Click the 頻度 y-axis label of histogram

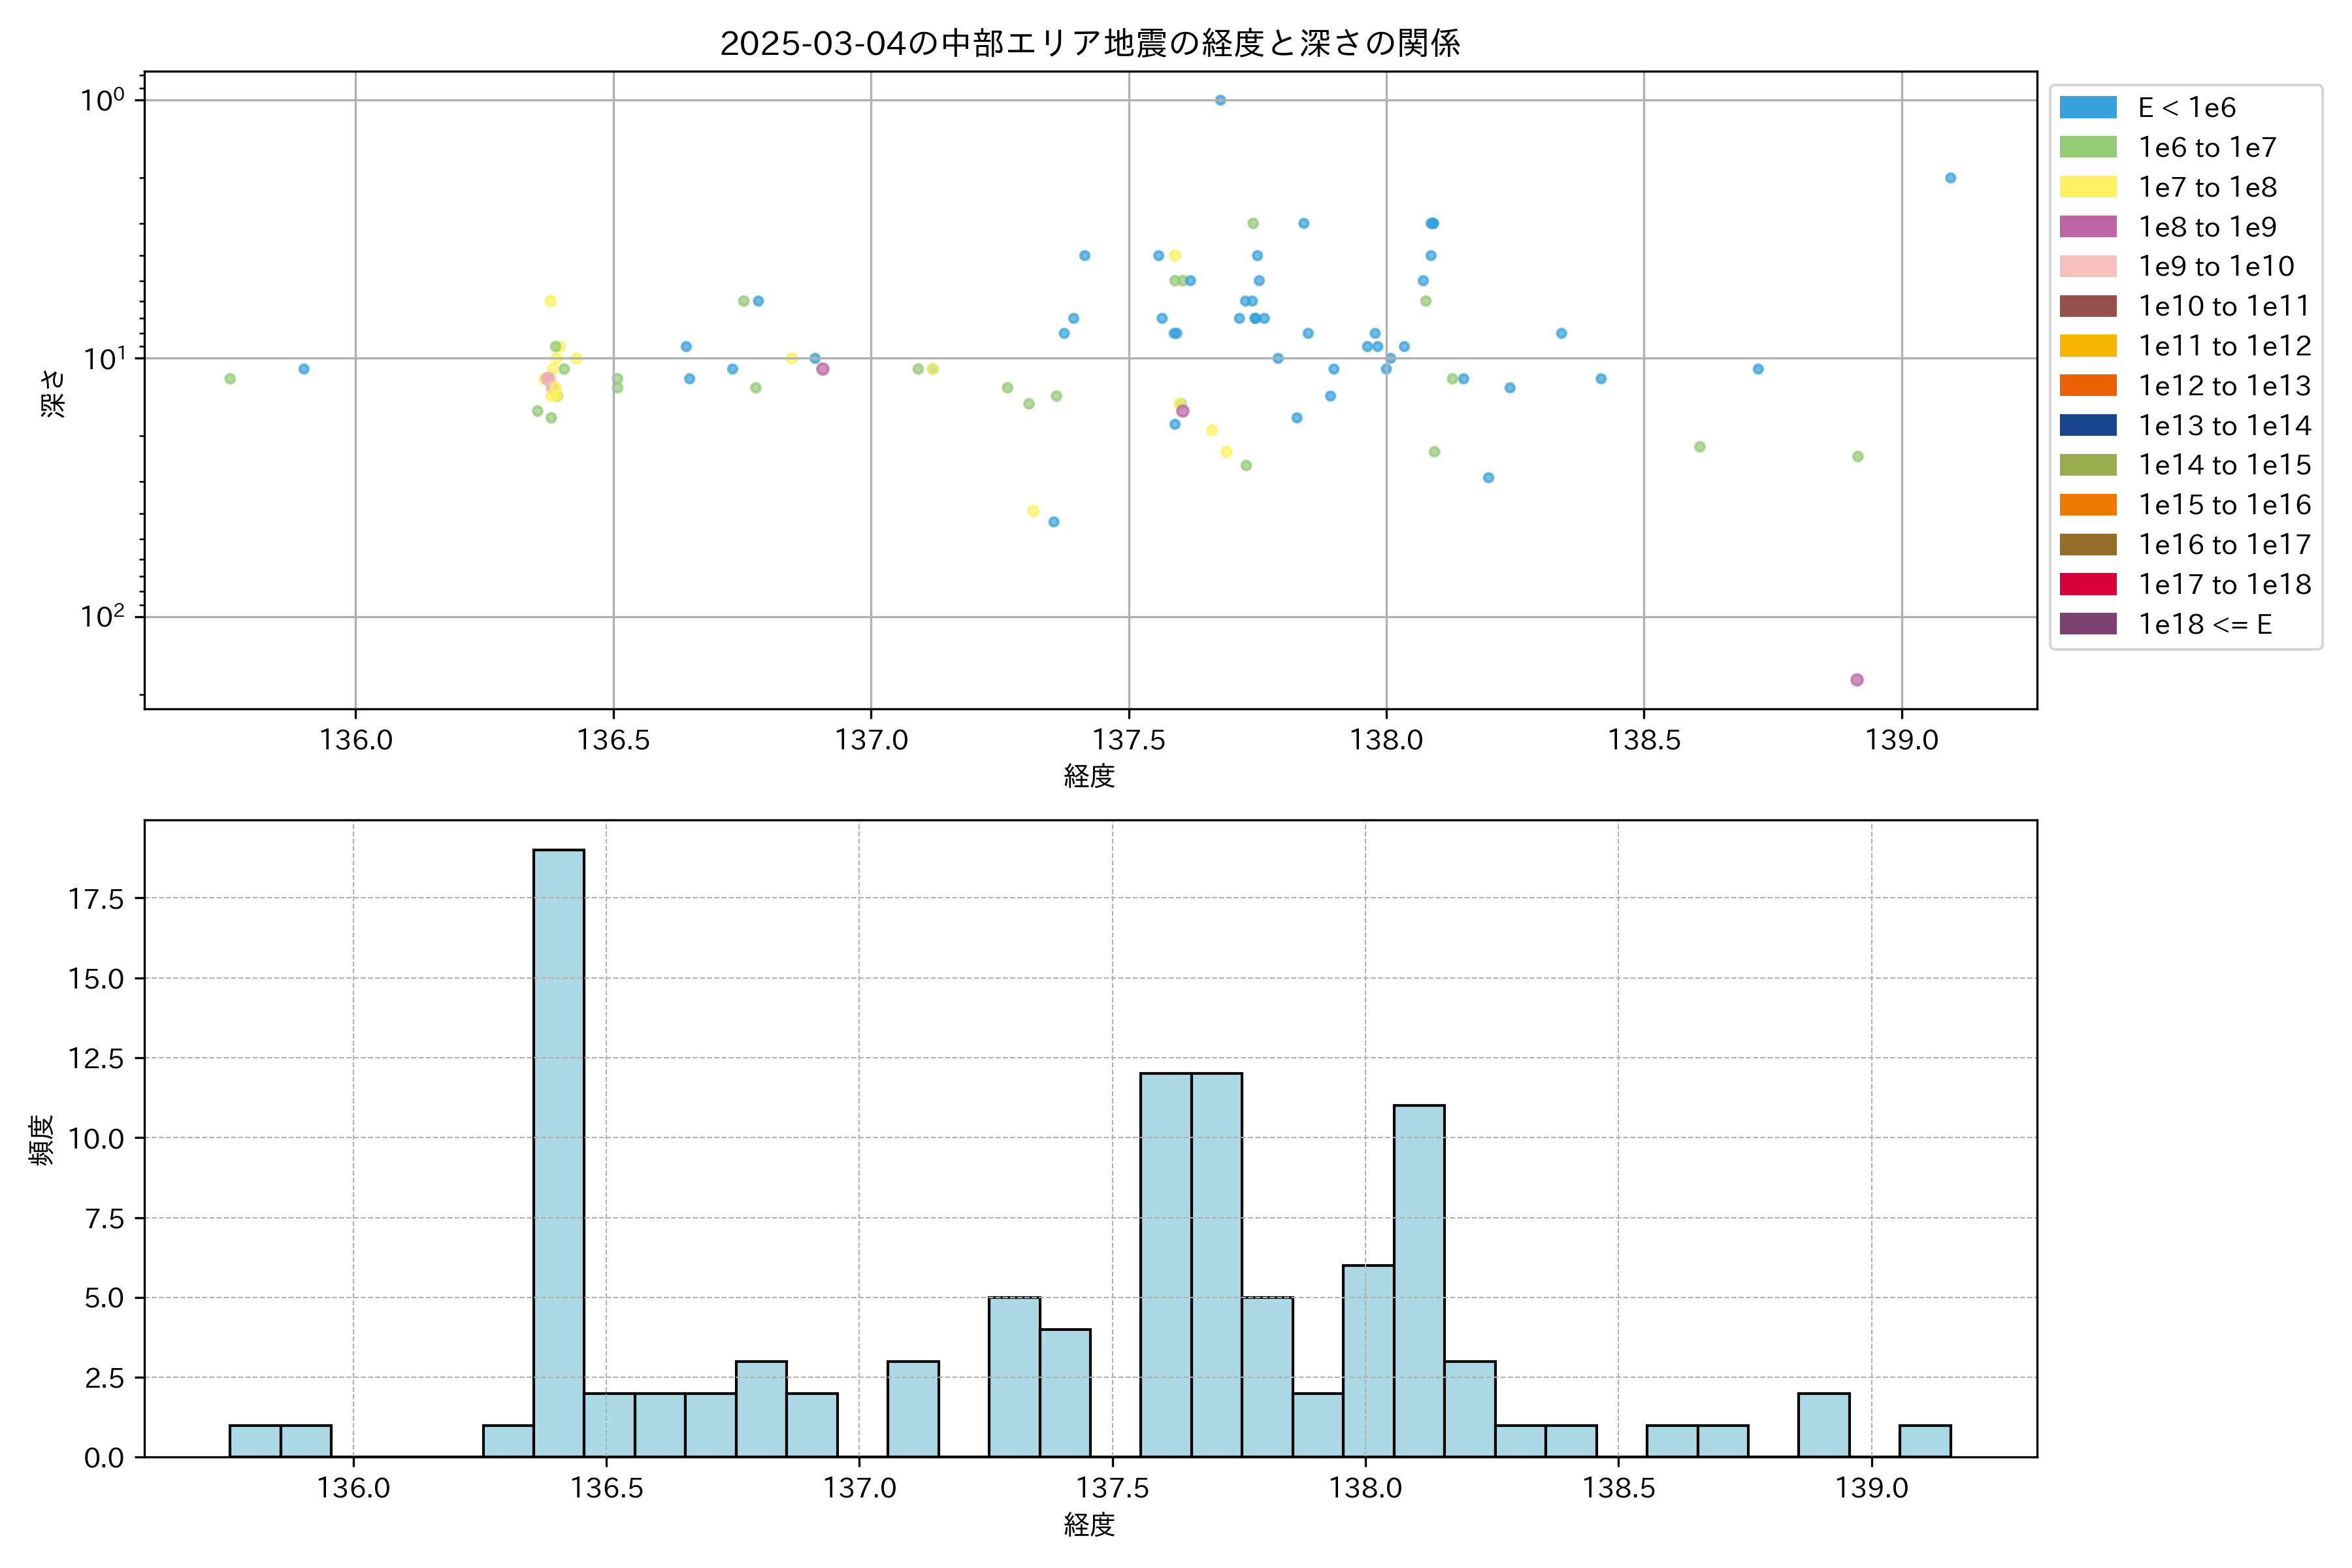coord(42,1140)
